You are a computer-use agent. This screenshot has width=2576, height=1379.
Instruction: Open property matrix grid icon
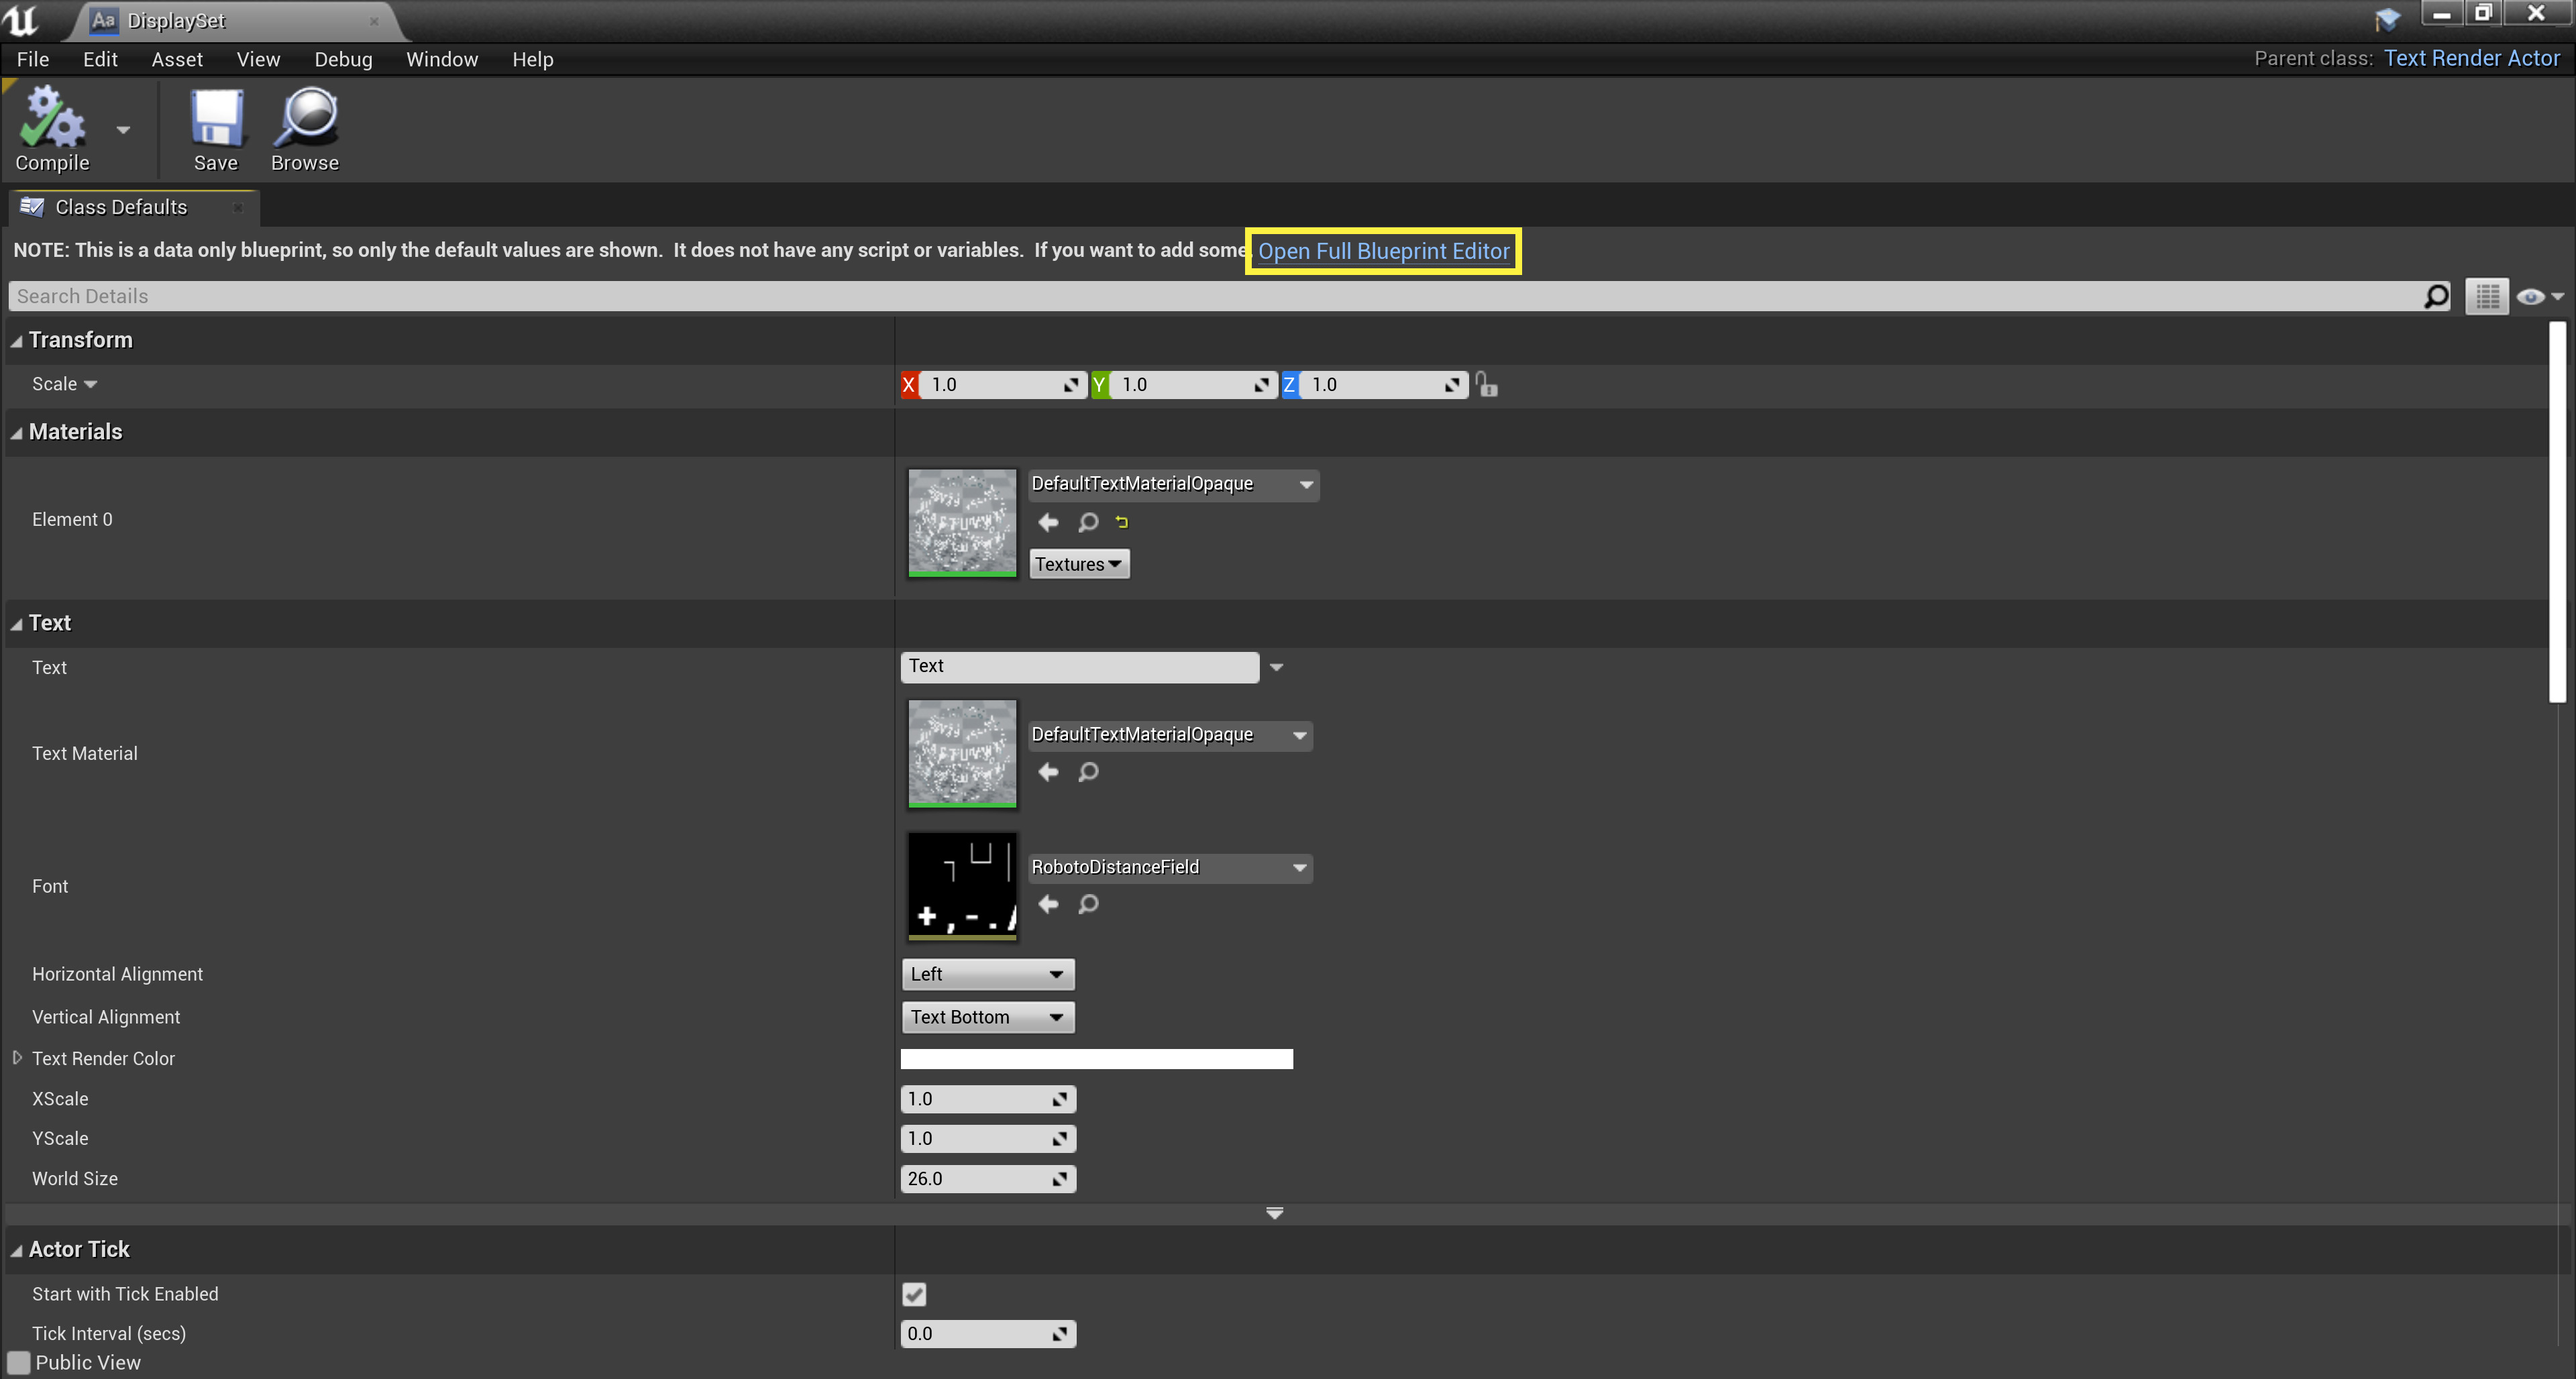pos(2487,296)
